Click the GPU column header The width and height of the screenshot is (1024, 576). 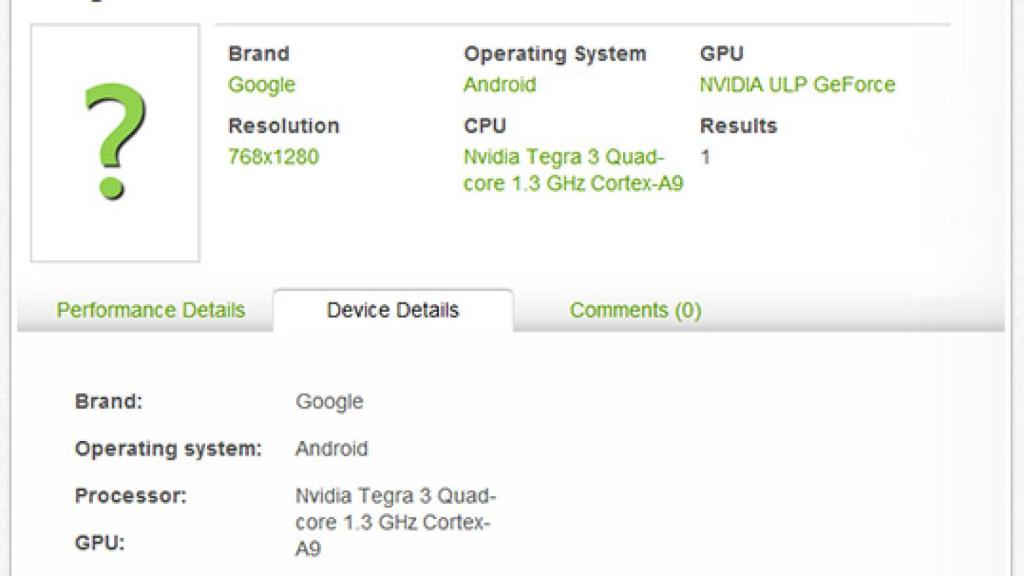721,54
